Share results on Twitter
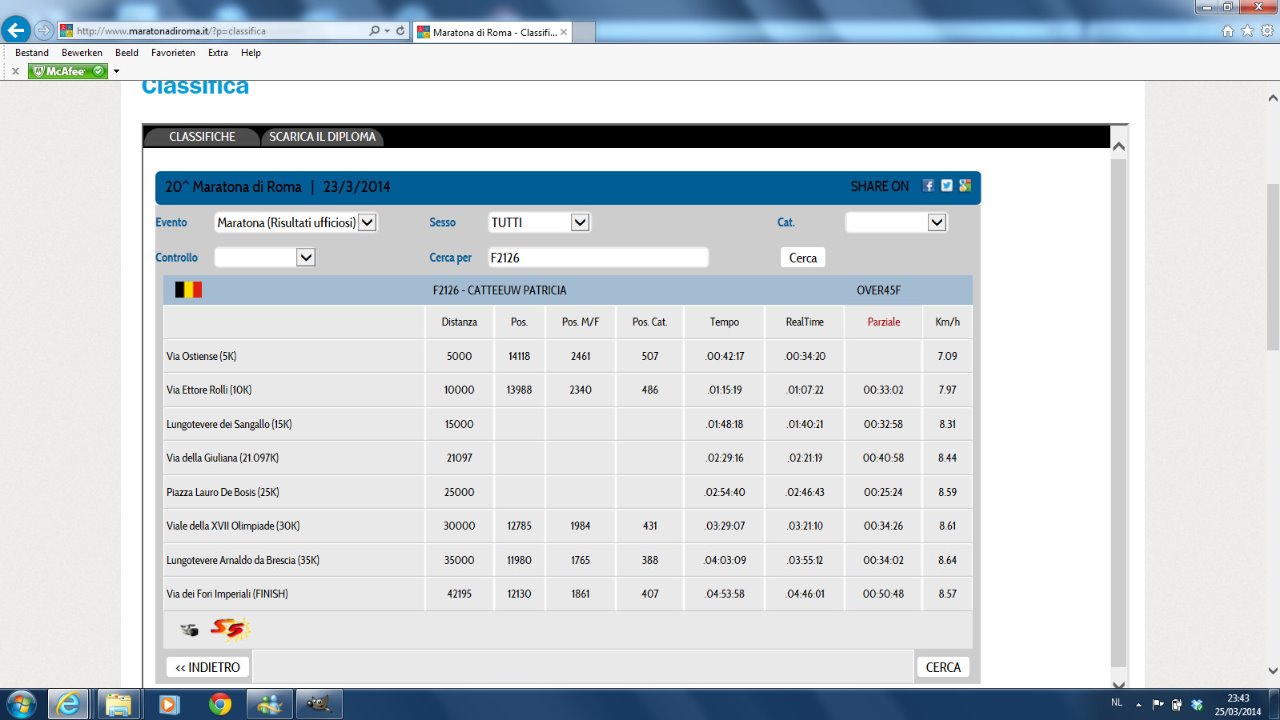Viewport: 1280px width, 720px height. coord(946,186)
